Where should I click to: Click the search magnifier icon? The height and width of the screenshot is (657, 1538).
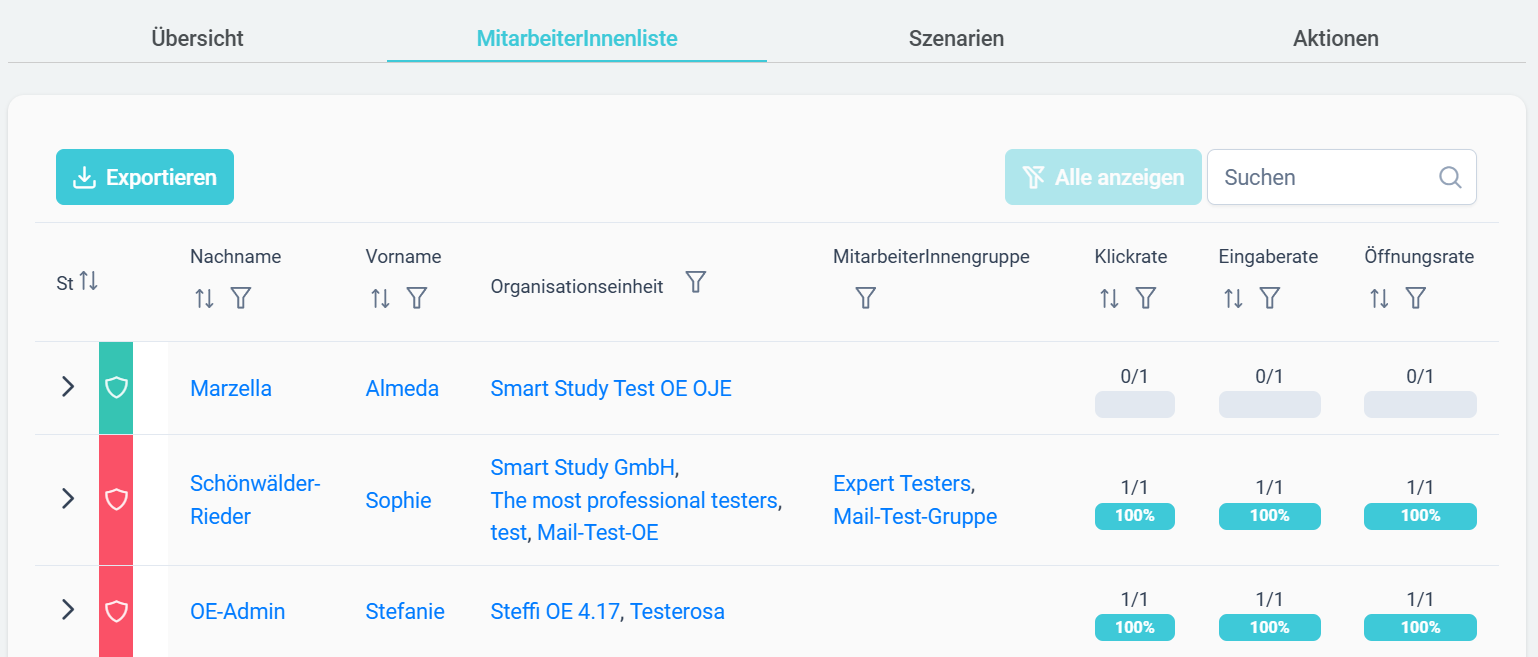pos(1450,177)
